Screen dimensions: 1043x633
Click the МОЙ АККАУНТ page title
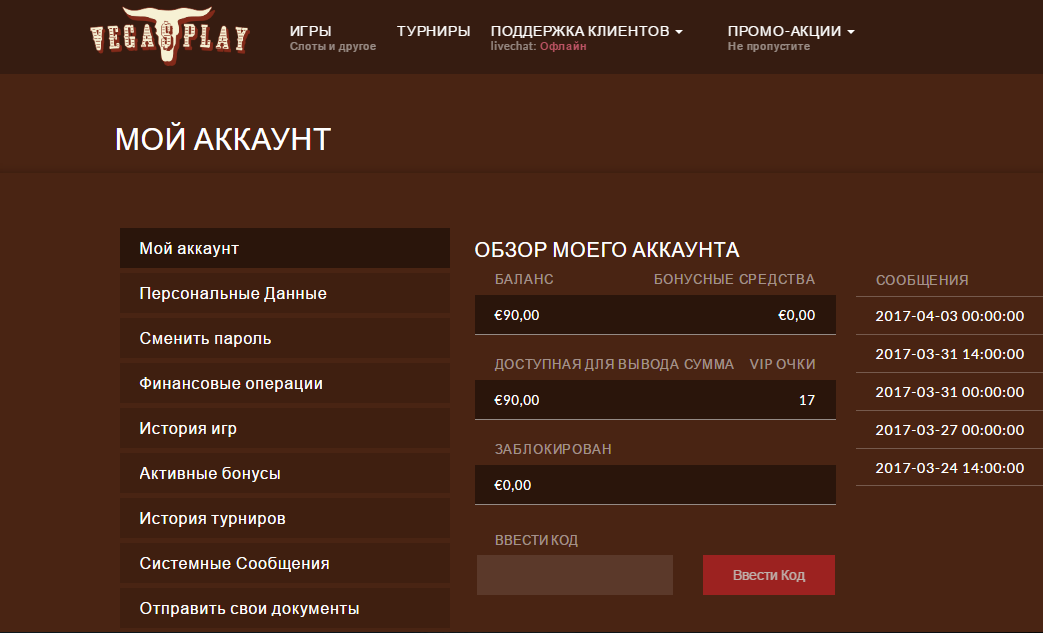[x=223, y=140]
